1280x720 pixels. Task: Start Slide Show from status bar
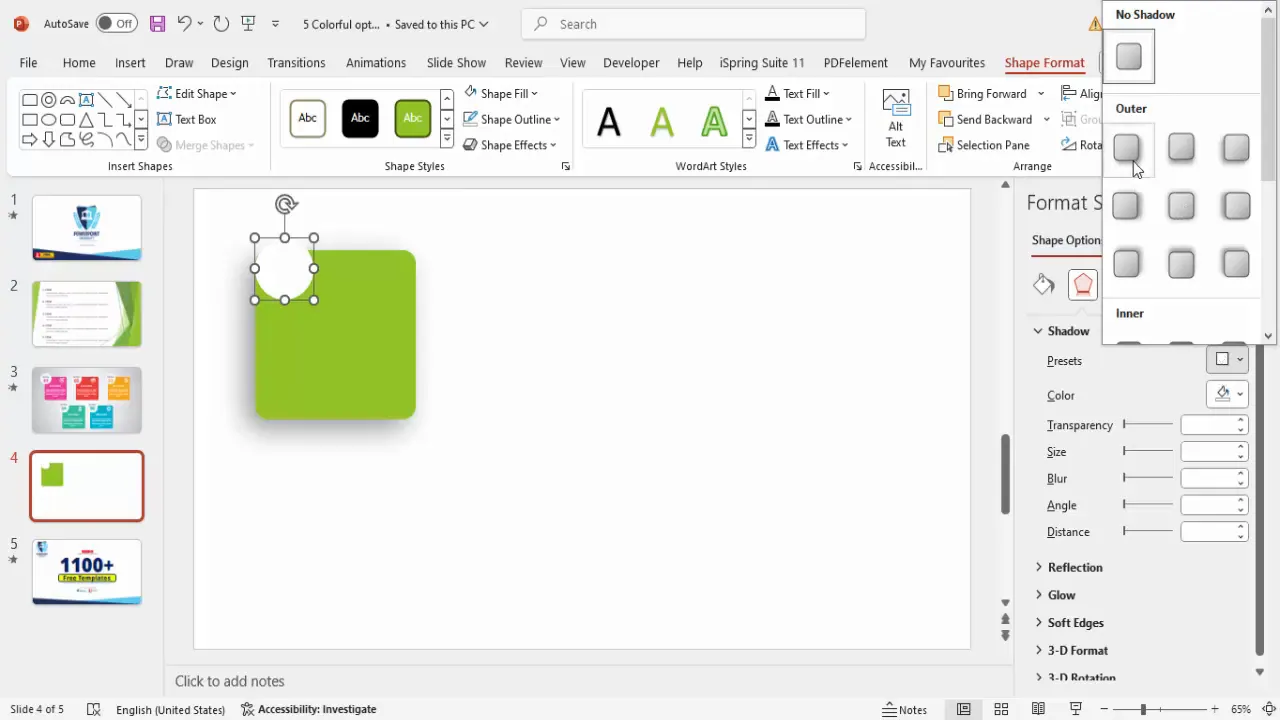[1076, 709]
